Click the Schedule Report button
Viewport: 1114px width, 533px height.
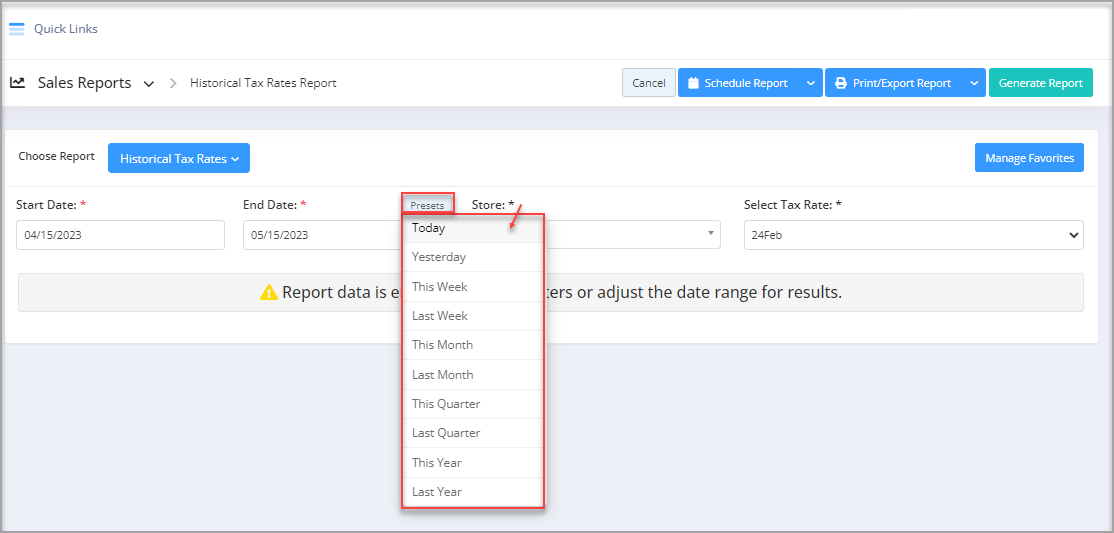[x=737, y=83]
